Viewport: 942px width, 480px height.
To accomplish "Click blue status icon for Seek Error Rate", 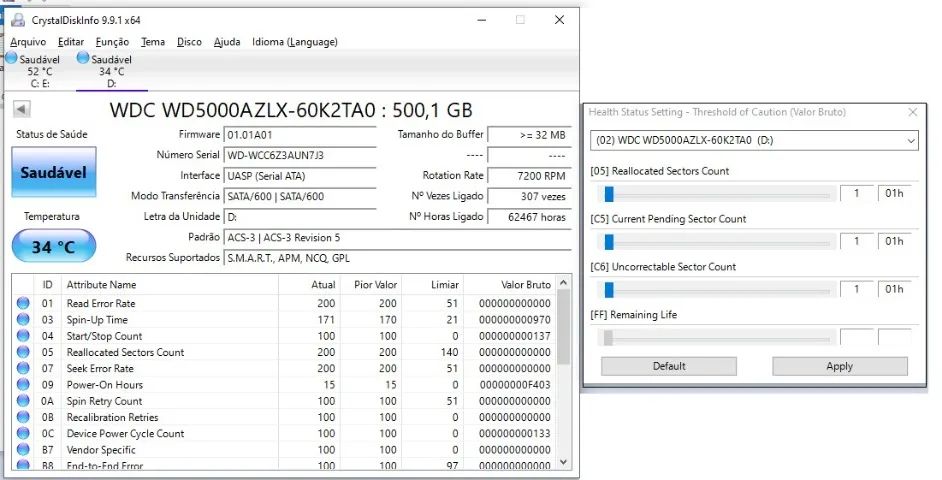I will 23,368.
